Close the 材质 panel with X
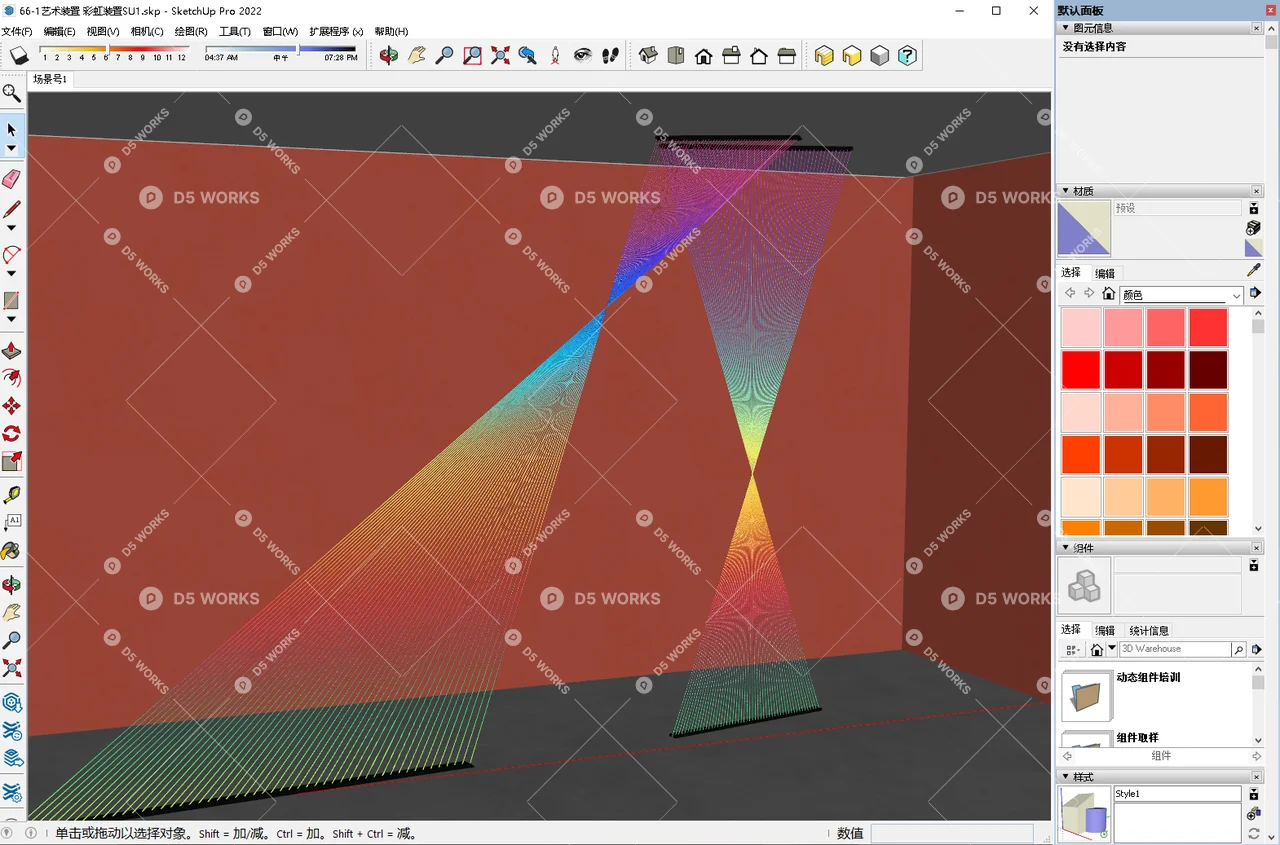 tap(1257, 191)
